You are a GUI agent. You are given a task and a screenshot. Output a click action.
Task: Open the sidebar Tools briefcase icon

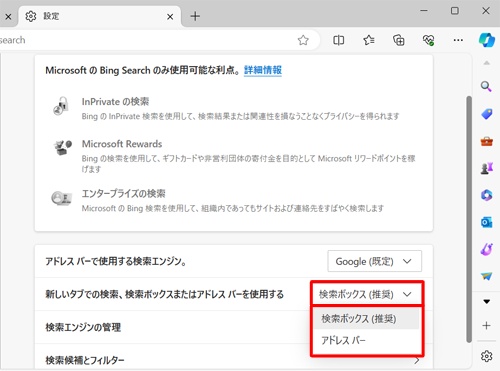coord(487,142)
